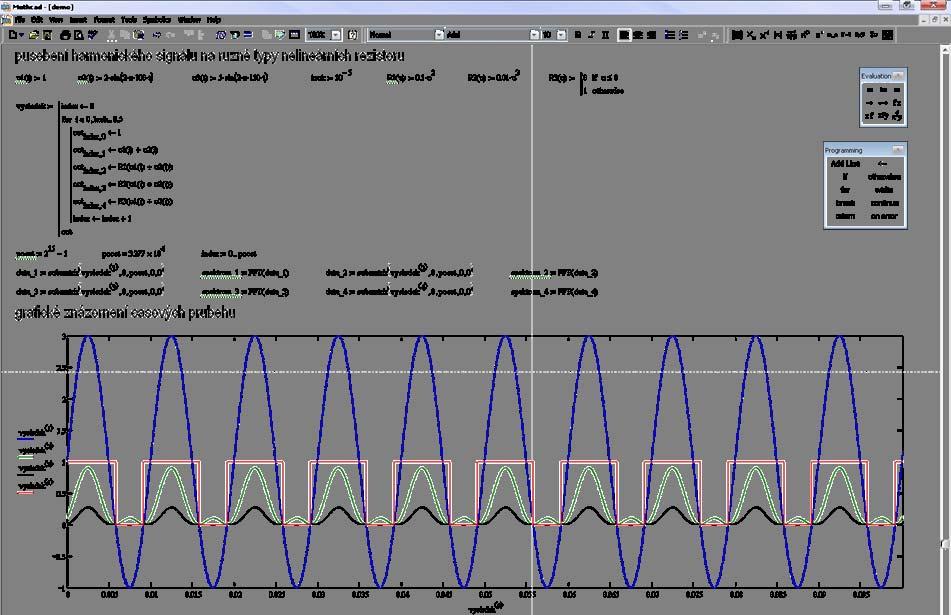The height and width of the screenshot is (615, 951).
Task: Click the while button in Programming palette
Action: coord(884,190)
